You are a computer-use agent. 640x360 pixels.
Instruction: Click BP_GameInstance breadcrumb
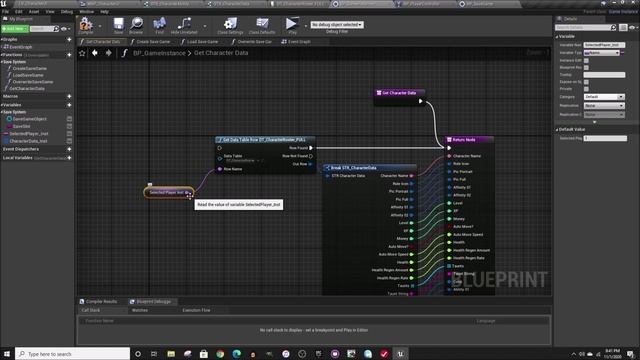point(159,53)
